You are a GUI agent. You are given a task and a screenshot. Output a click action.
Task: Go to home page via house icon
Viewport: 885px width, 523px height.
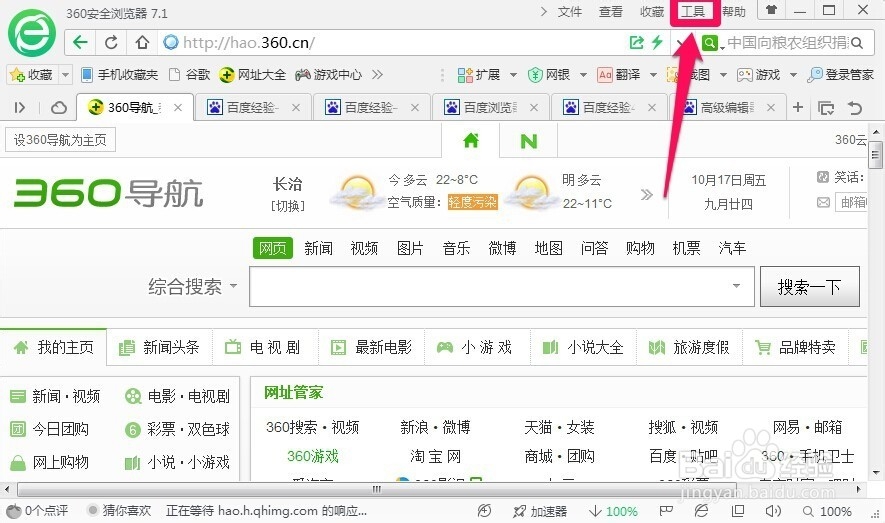click(142, 42)
